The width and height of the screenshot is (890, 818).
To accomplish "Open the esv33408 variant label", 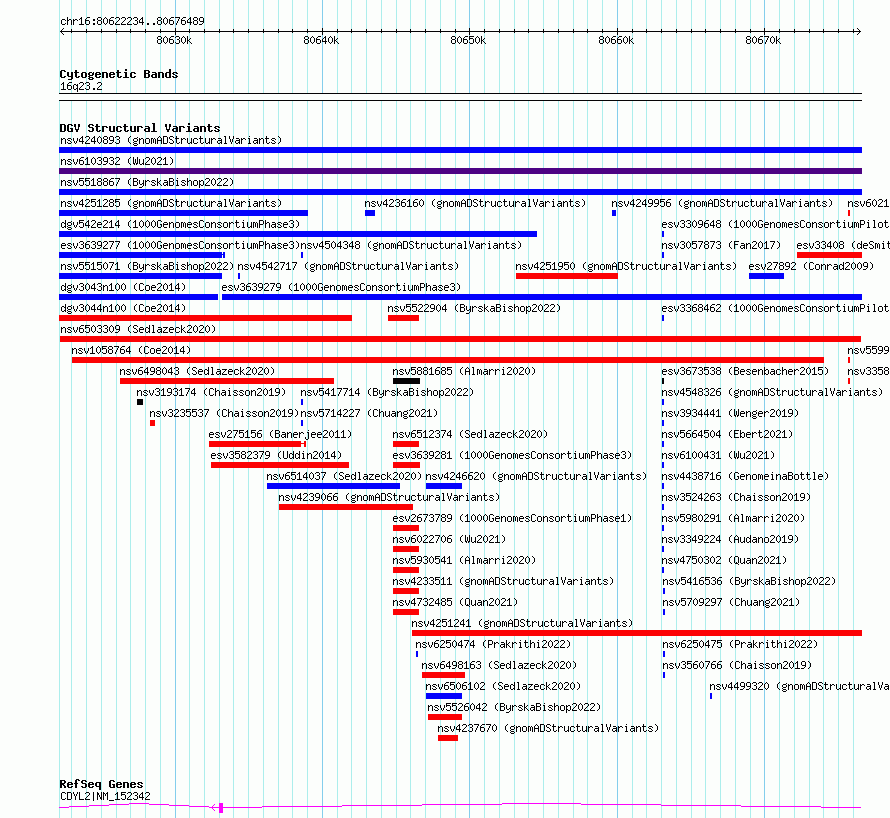I will (843, 245).
